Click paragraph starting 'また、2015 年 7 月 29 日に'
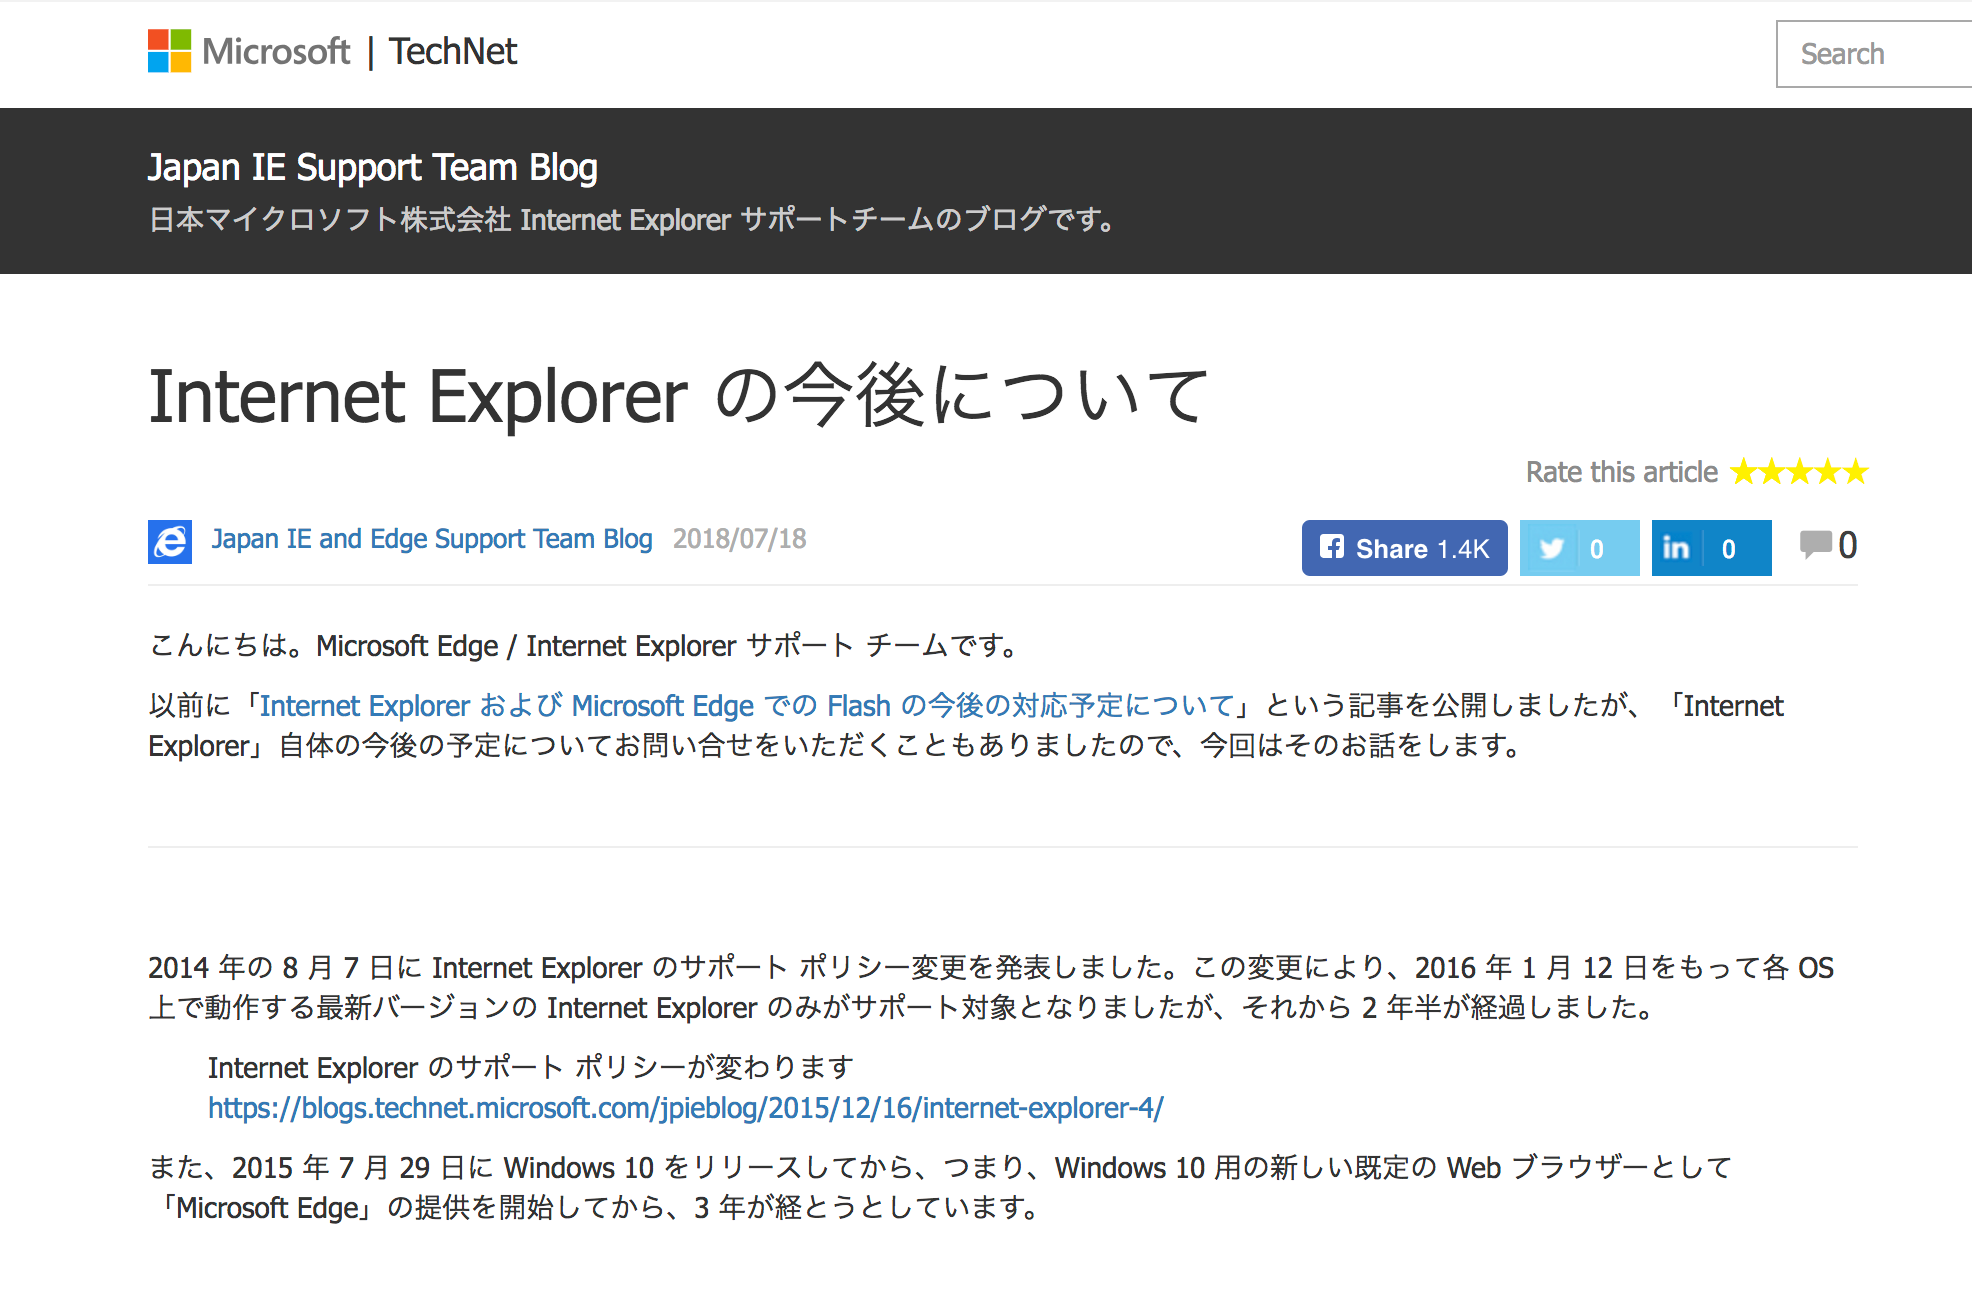The image size is (1972, 1304). pyautogui.click(x=940, y=1187)
